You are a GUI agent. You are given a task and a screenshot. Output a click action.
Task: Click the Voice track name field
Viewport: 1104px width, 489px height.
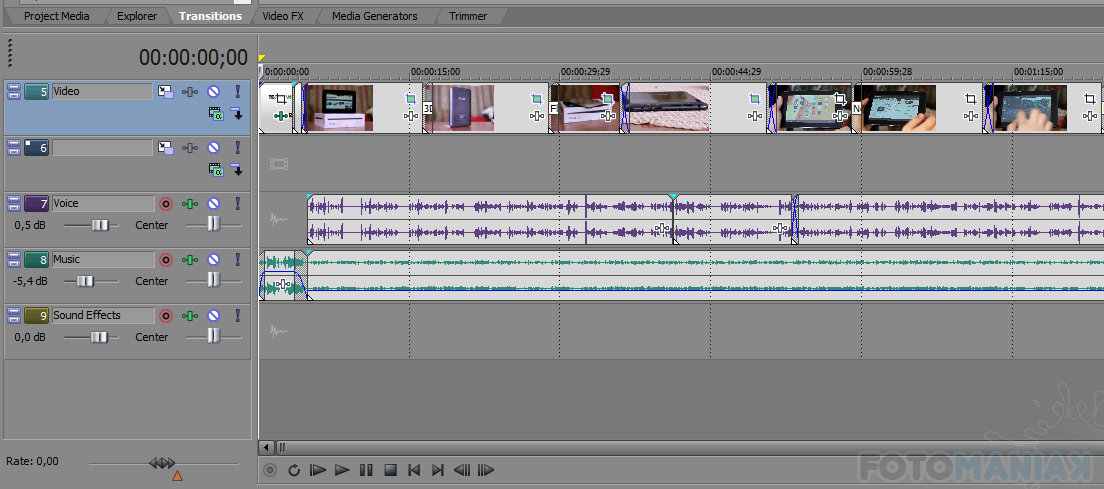[x=102, y=204]
